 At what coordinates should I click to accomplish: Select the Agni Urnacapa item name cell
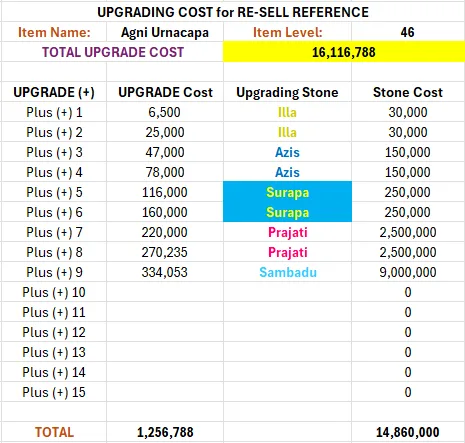[165, 32]
